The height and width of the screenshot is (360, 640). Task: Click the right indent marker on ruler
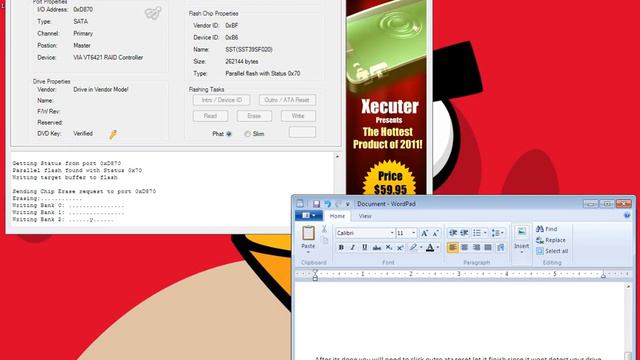pyautogui.click(x=603, y=276)
